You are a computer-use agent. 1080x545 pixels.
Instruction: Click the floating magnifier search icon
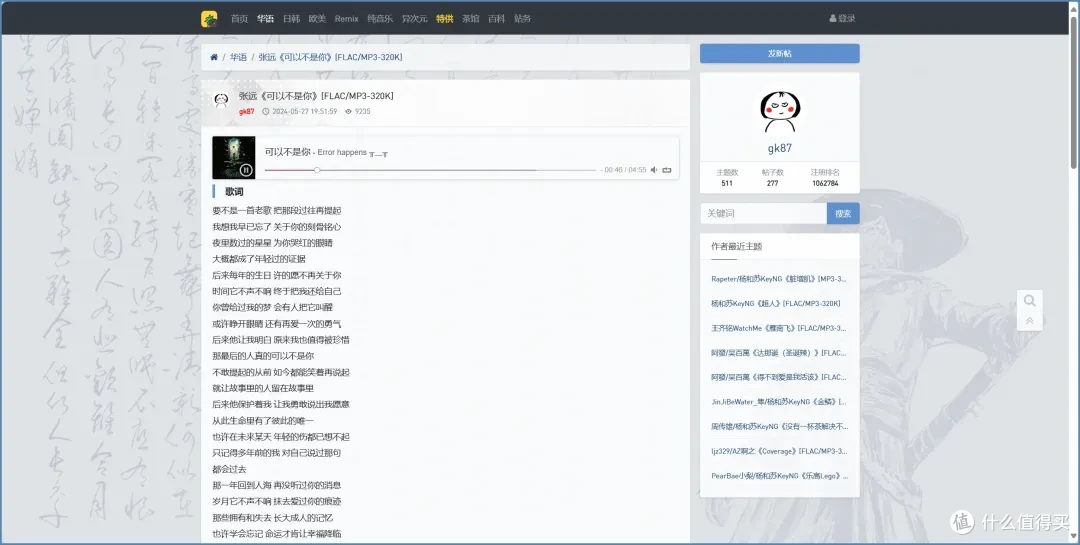(1030, 300)
